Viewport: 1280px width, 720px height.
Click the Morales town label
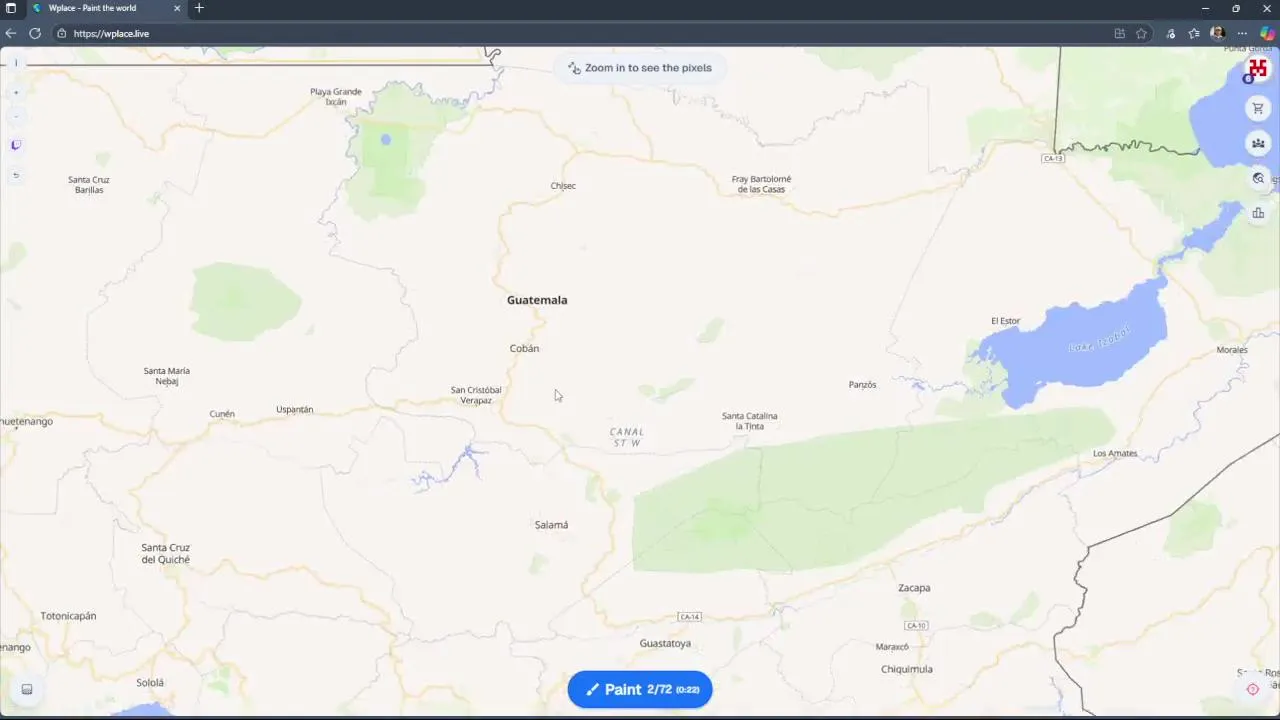[x=1232, y=350]
